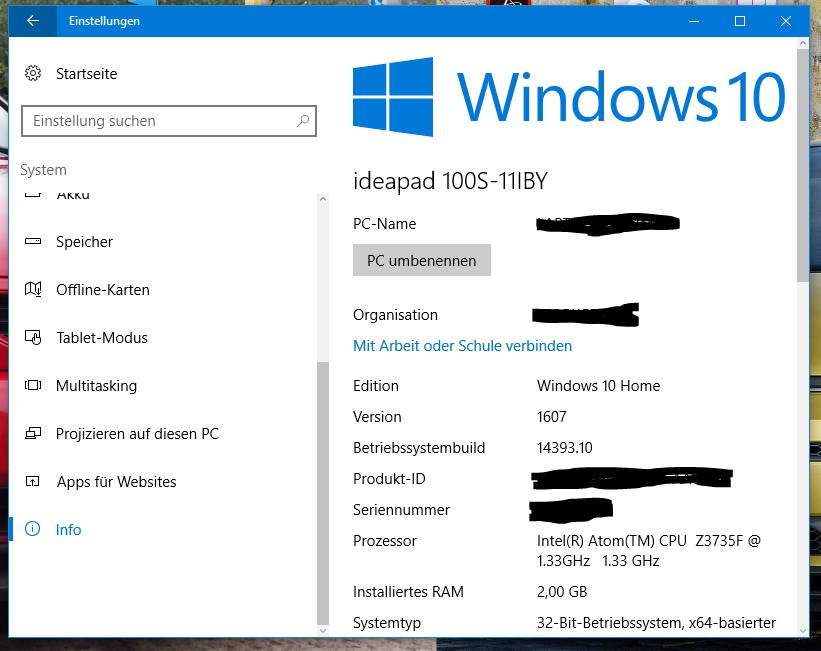The height and width of the screenshot is (651, 821).
Task: Click the Info circle icon
Action: [x=32, y=529]
